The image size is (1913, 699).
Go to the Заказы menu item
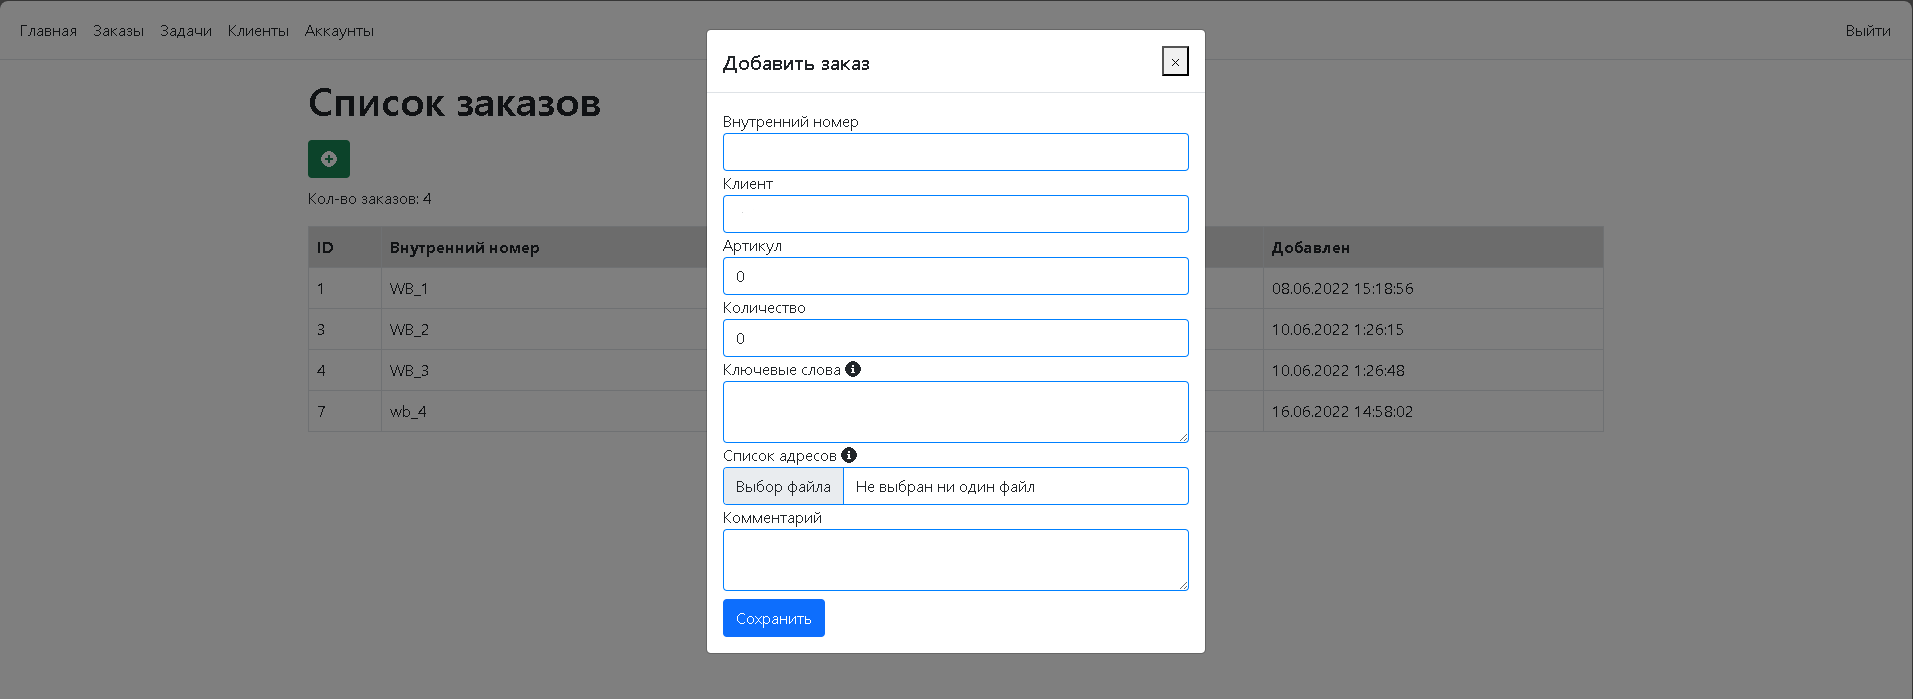tap(118, 31)
